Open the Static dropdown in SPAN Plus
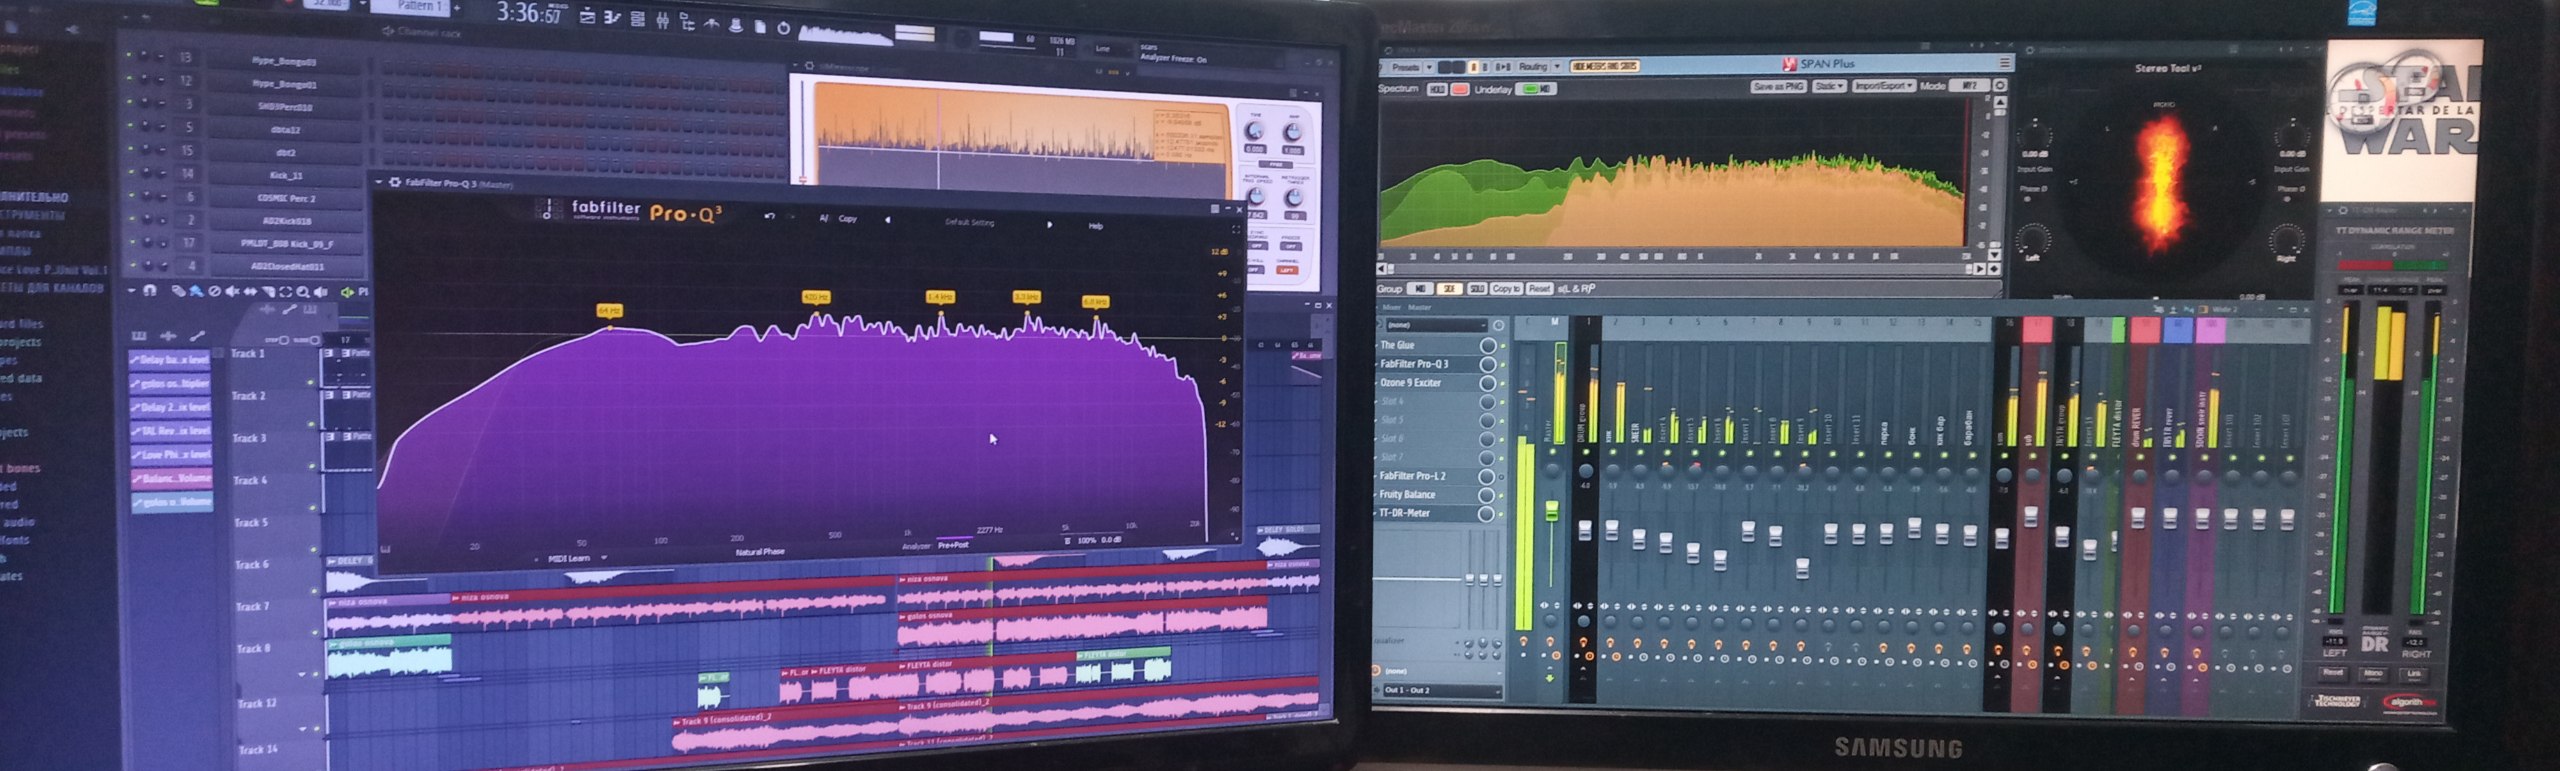2560x771 pixels. (x=1829, y=87)
